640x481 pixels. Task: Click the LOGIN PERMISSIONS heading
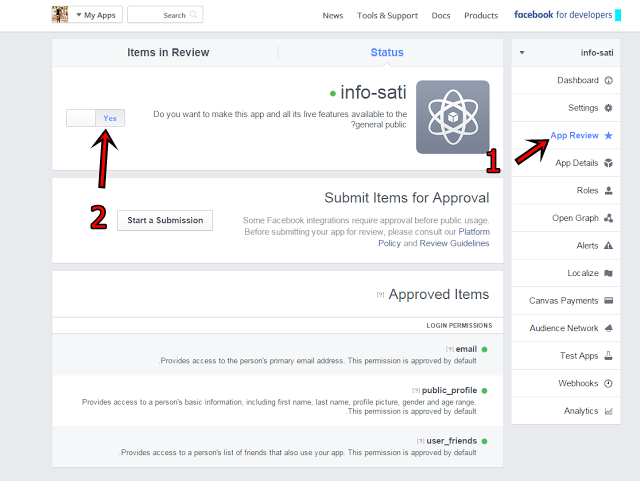(459, 325)
